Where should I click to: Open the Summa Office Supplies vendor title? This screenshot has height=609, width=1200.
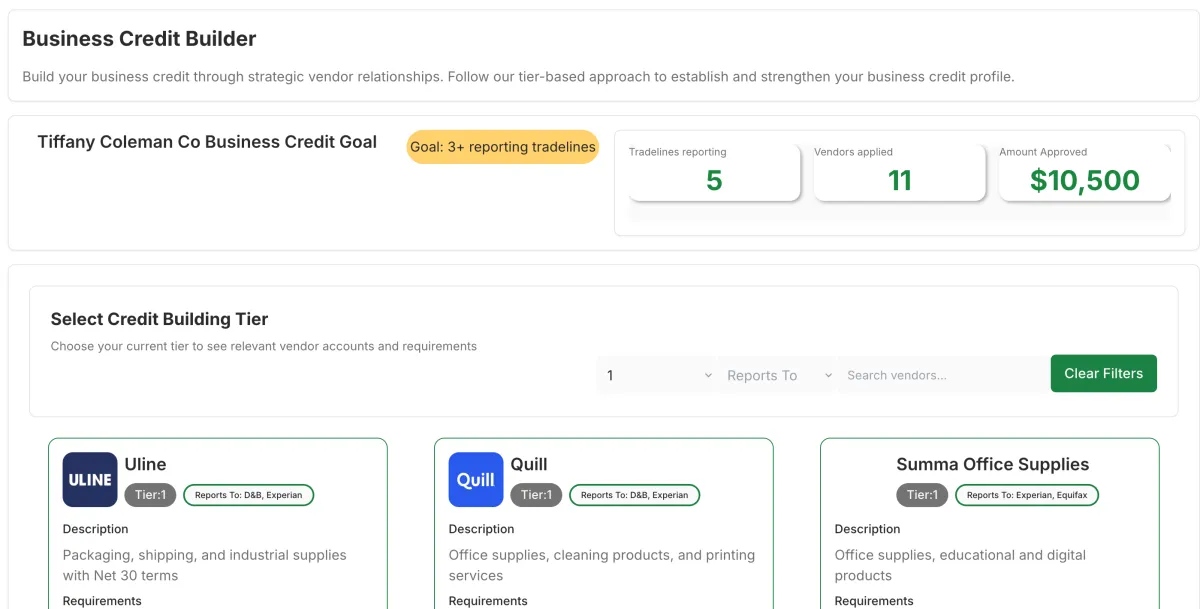[992, 464]
